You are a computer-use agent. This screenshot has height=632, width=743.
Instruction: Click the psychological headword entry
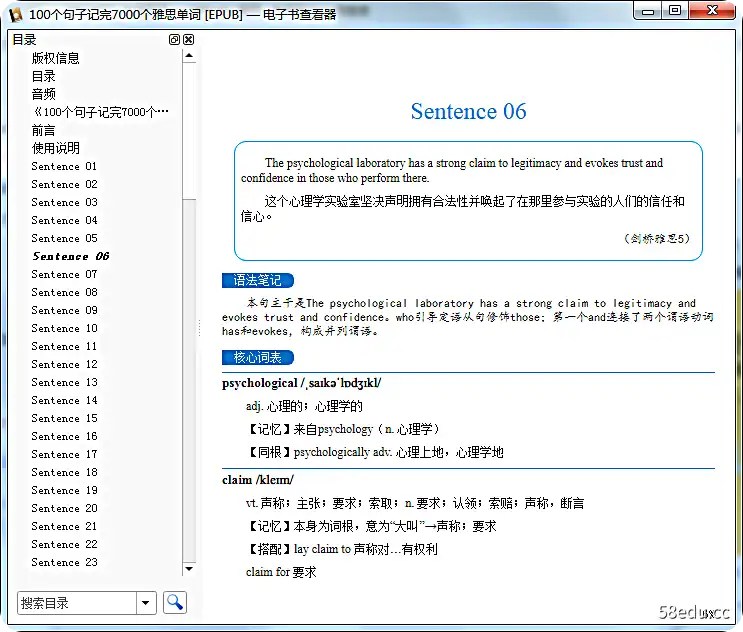tap(301, 383)
